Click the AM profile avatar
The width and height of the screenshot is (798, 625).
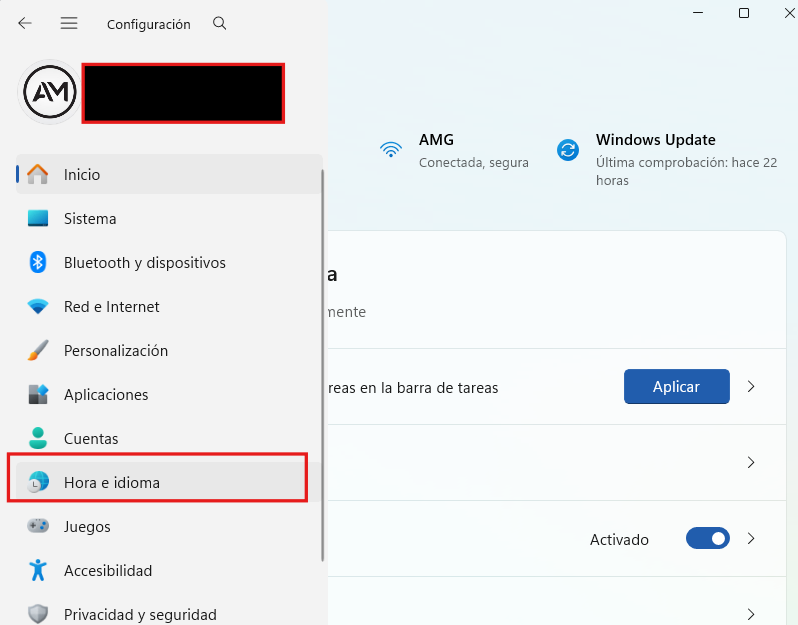click(x=49, y=92)
